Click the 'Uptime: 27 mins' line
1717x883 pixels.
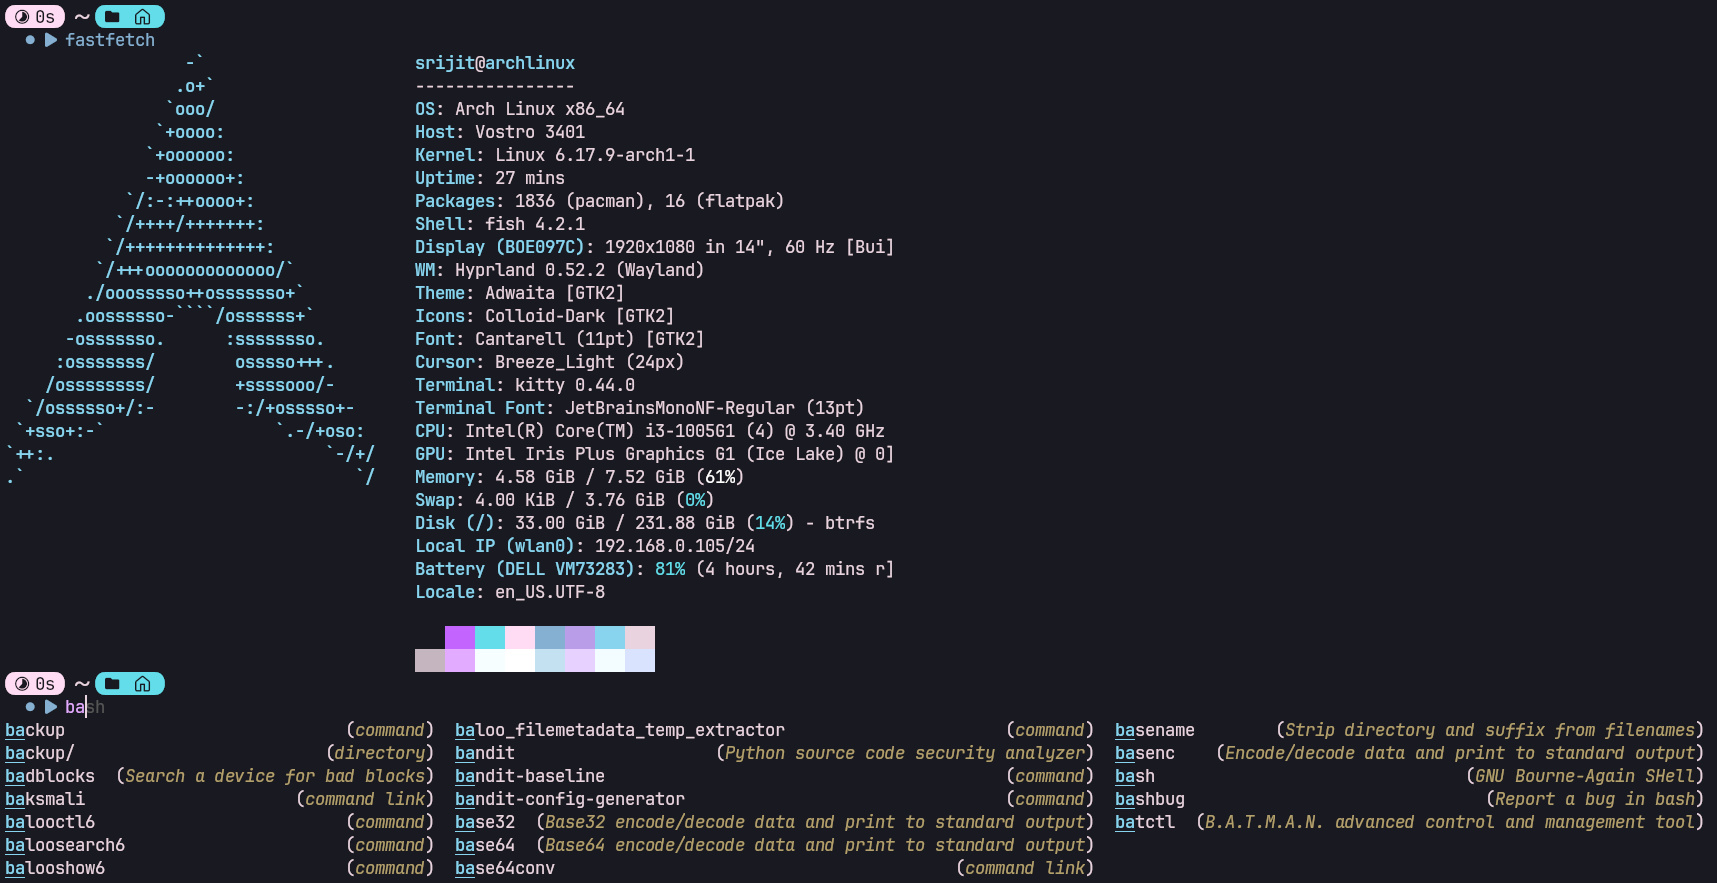[490, 178]
